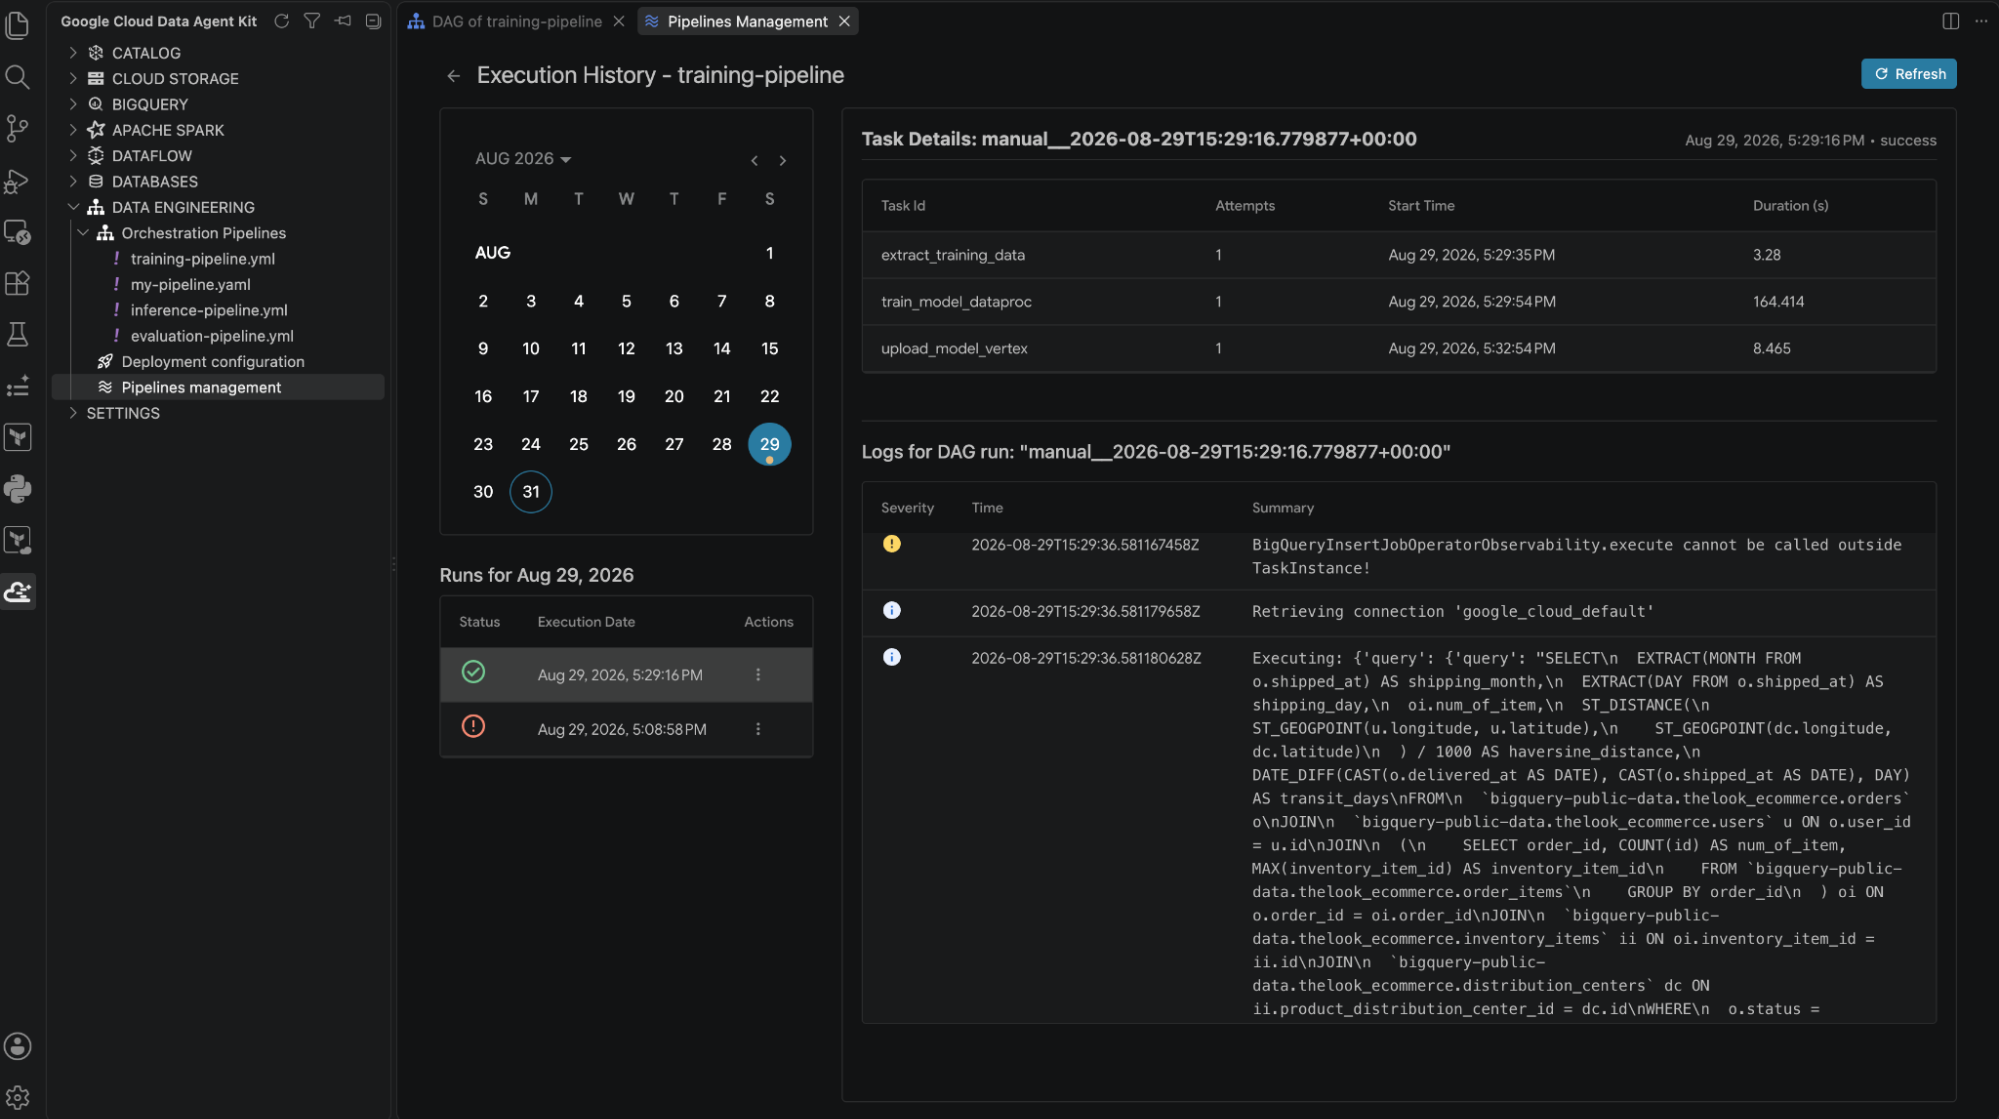Open the Source Control icon
1999x1119 pixels.
click(x=18, y=128)
